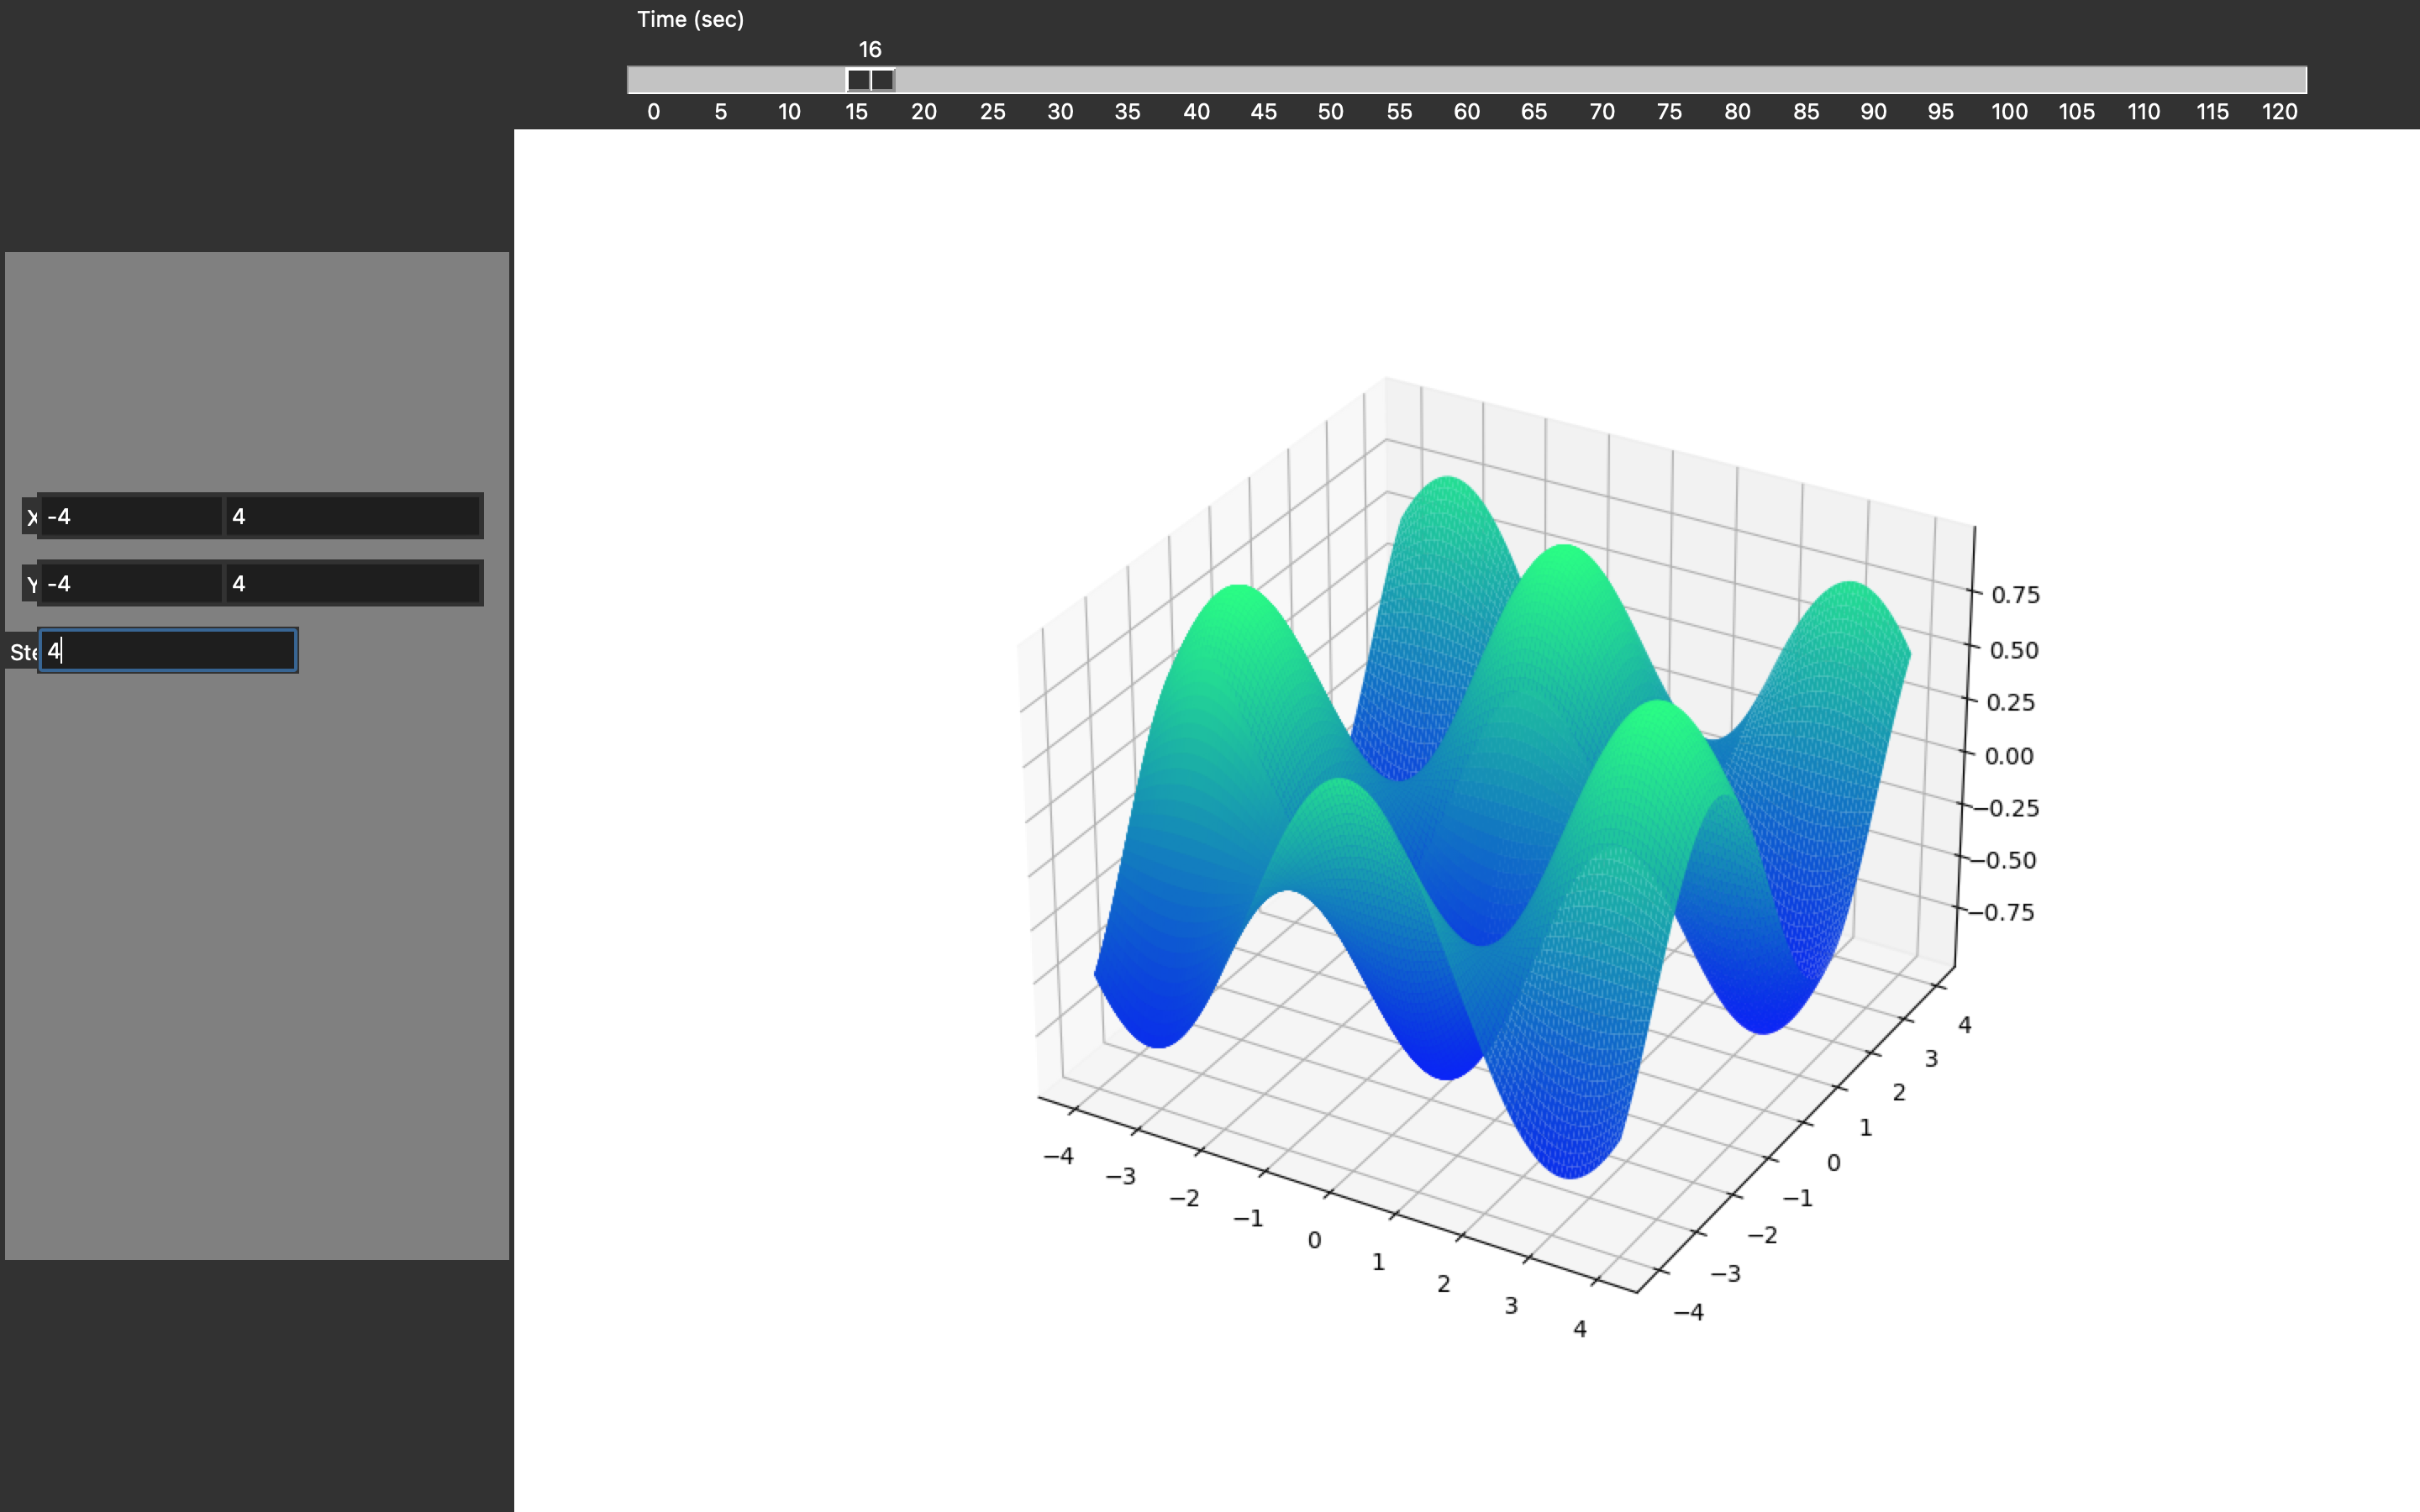The height and width of the screenshot is (1512, 2420).
Task: Click the Y maximum input showing 4
Action: click(352, 583)
